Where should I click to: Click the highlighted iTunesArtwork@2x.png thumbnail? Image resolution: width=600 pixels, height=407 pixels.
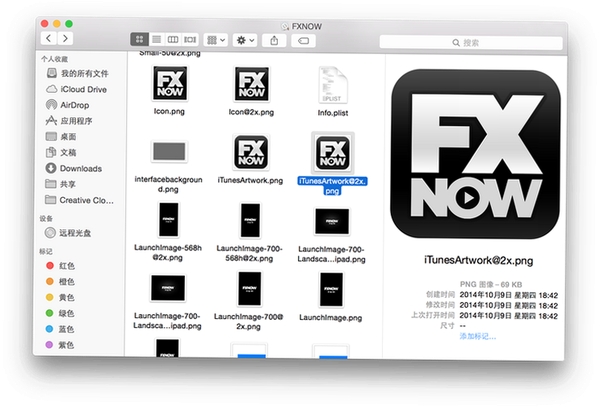(332, 153)
